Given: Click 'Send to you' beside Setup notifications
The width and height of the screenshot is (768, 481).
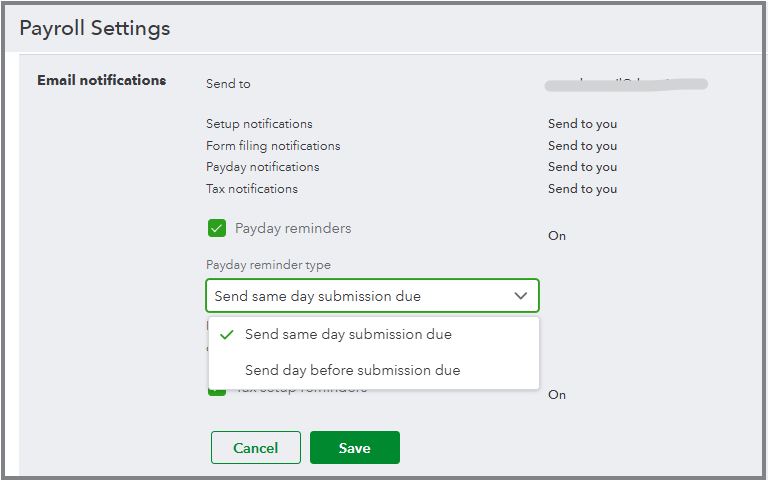Looking at the screenshot, I should [x=582, y=124].
